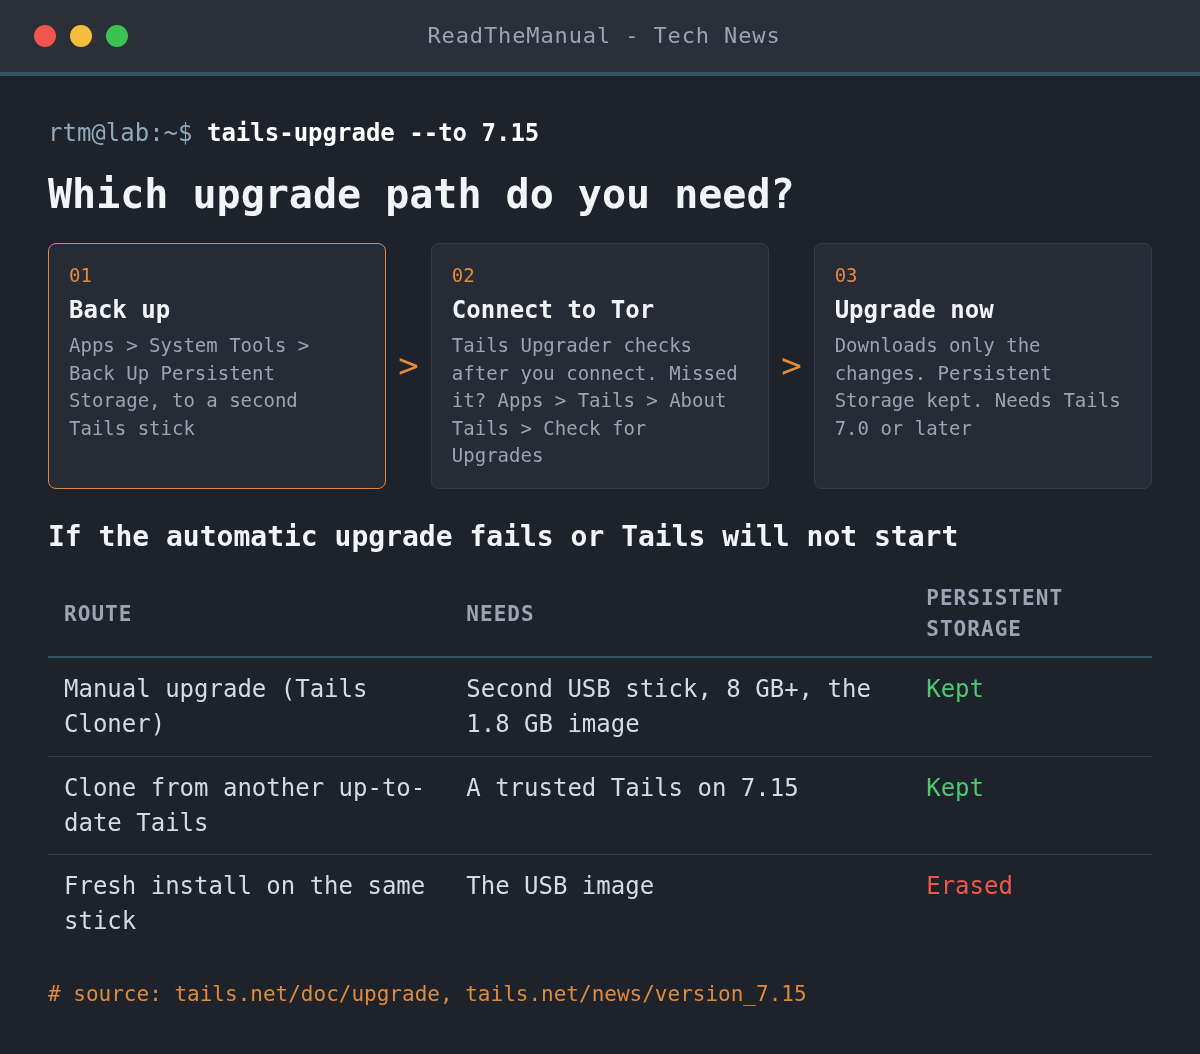Click step number 01 label
Screen dimensions: 1200x1054
click(80, 275)
